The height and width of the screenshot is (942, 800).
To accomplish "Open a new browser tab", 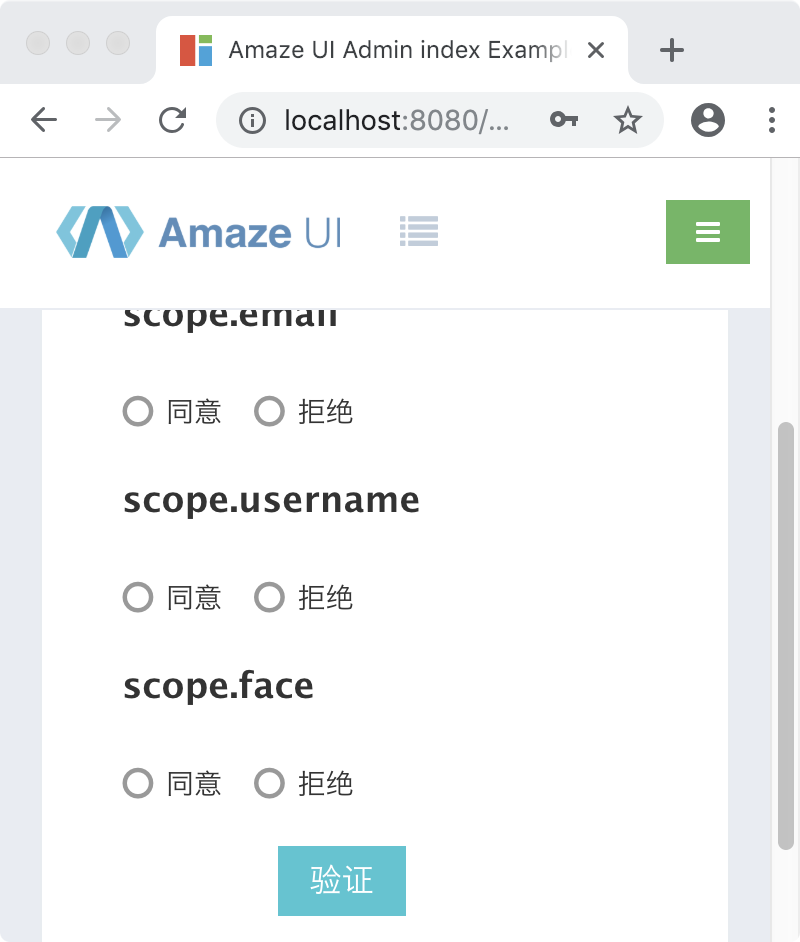I will 672,50.
